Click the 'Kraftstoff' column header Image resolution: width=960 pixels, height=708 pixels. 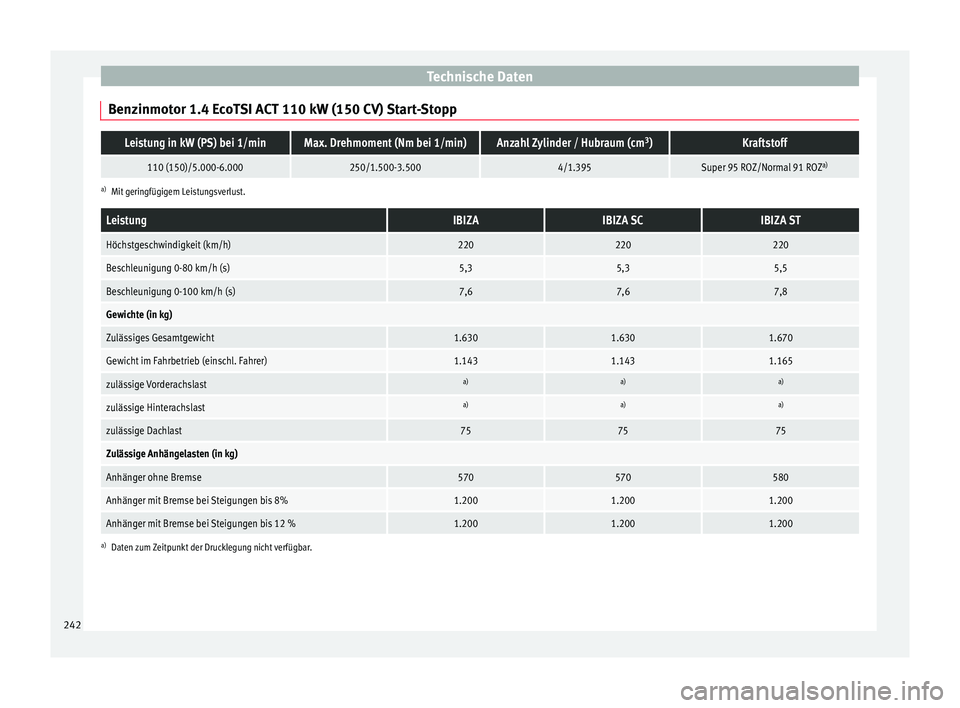(x=765, y=143)
